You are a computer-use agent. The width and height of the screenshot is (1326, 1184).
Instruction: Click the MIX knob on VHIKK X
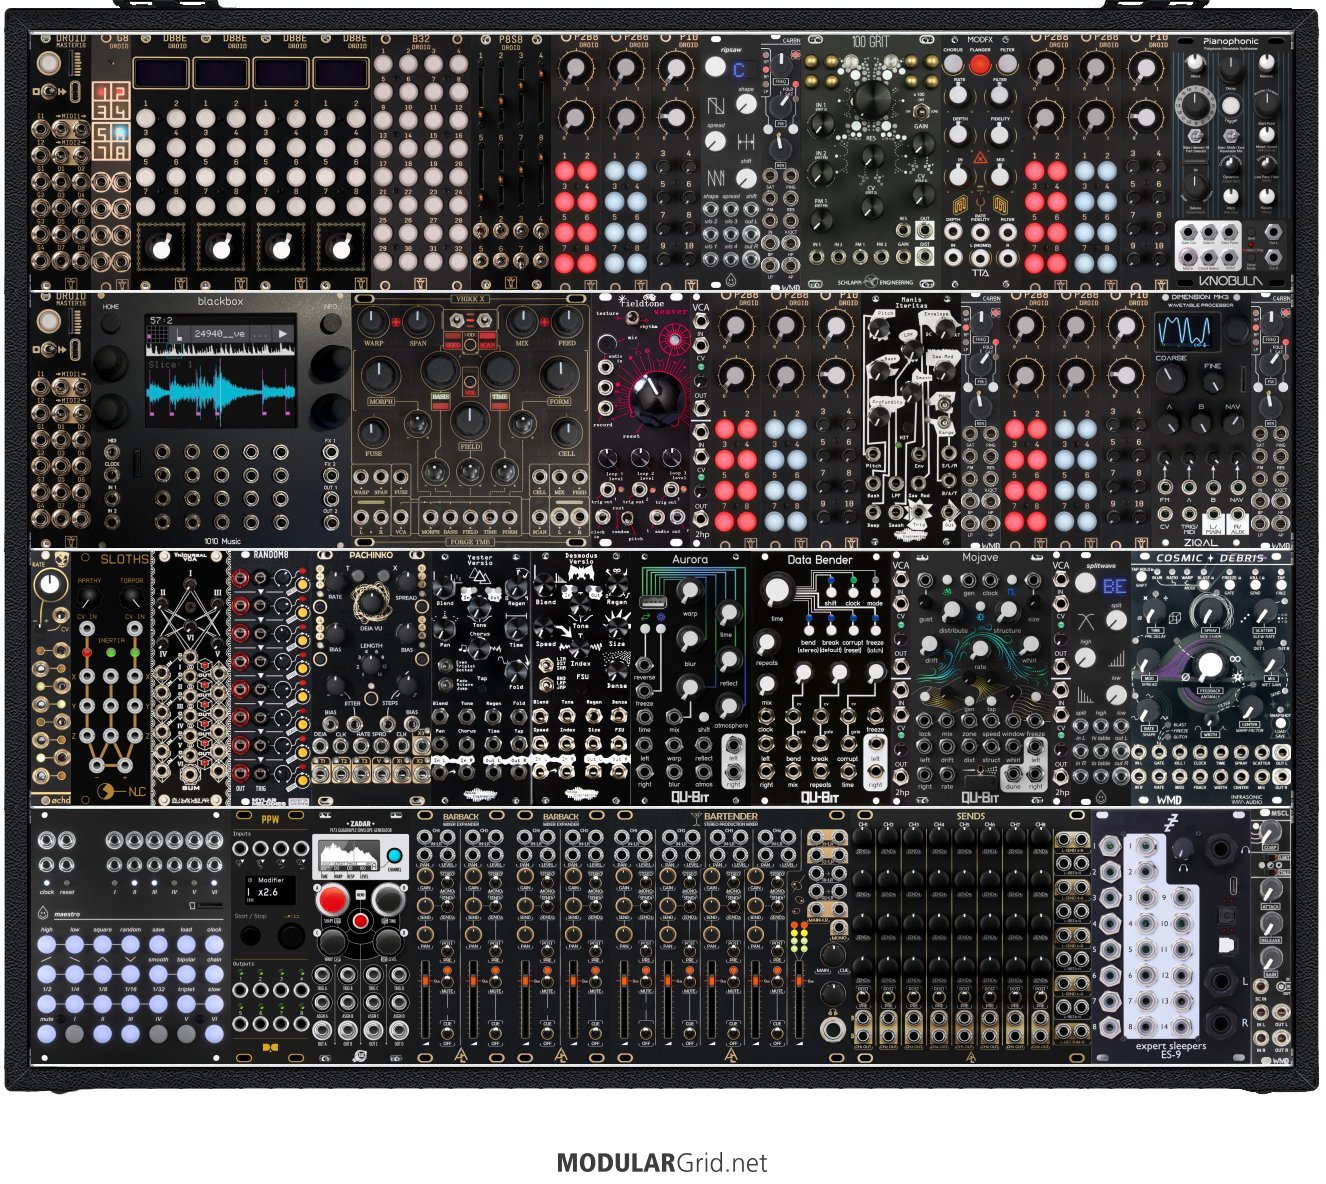tap(521, 321)
